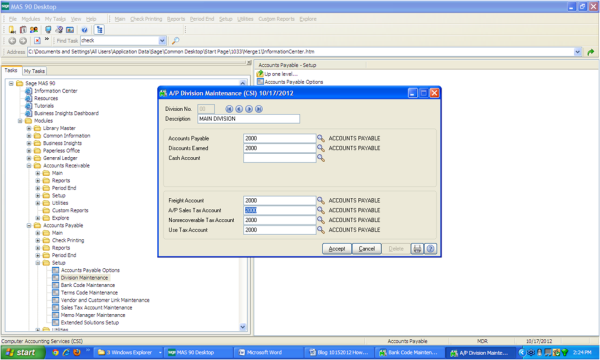Image resolution: width=600 pixels, height=360 pixels.
Task: Click the Cancel button
Action: 367,249
